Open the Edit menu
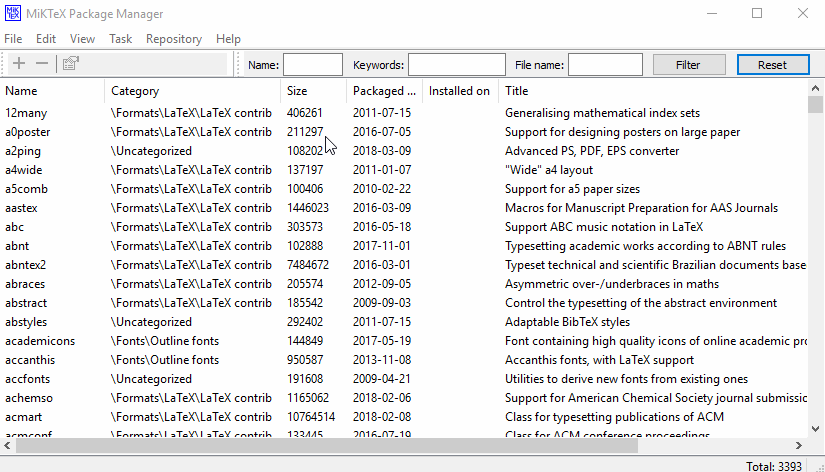 coord(46,39)
